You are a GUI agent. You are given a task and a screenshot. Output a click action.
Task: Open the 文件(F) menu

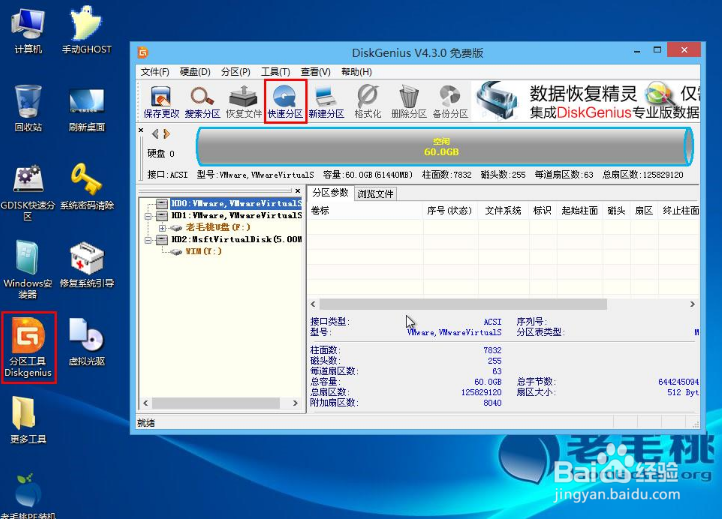pyautogui.click(x=155, y=72)
